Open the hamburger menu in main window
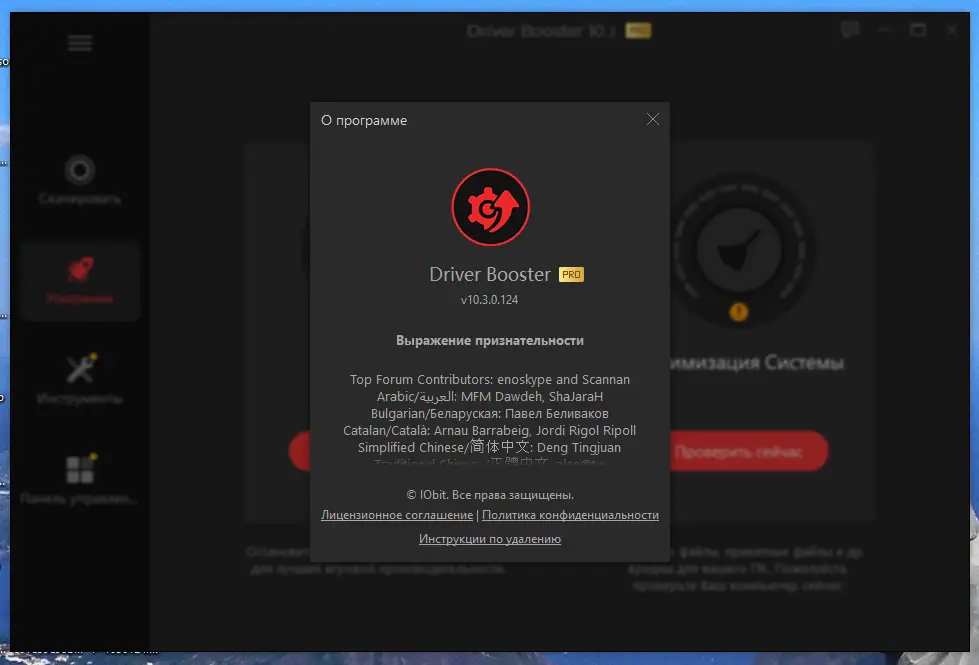This screenshot has height=665, width=979. click(80, 43)
